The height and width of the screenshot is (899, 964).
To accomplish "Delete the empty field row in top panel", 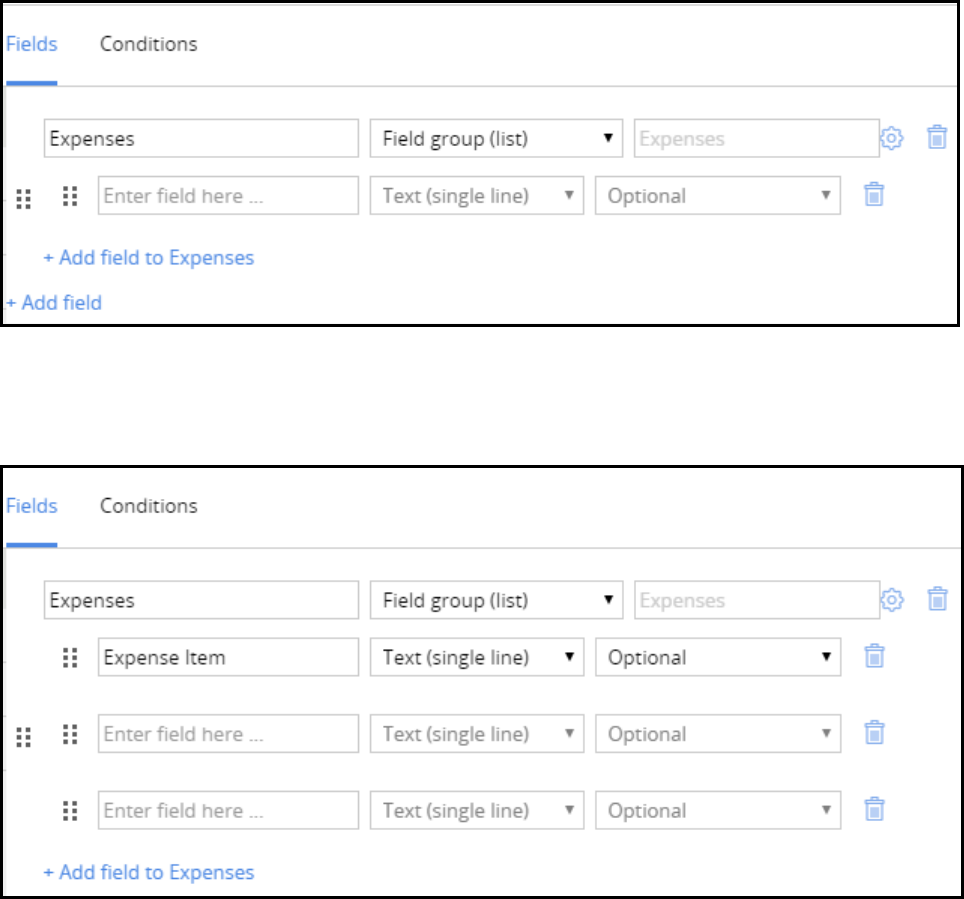I will [874, 195].
